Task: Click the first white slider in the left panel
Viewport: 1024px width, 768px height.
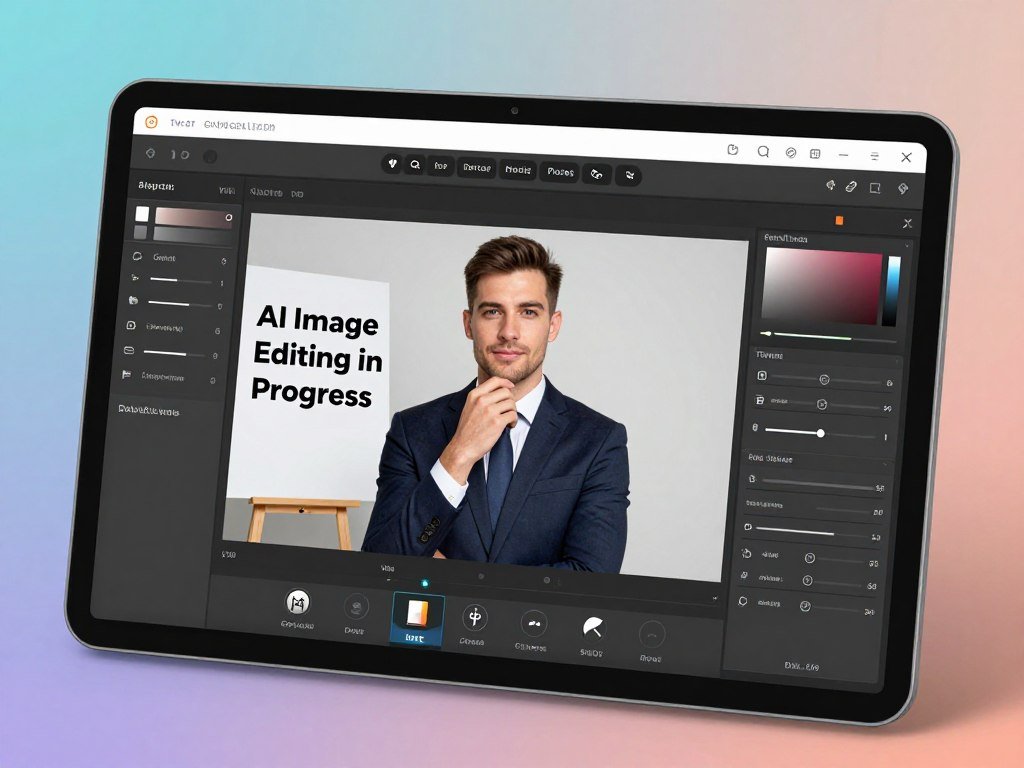Action: [x=180, y=280]
